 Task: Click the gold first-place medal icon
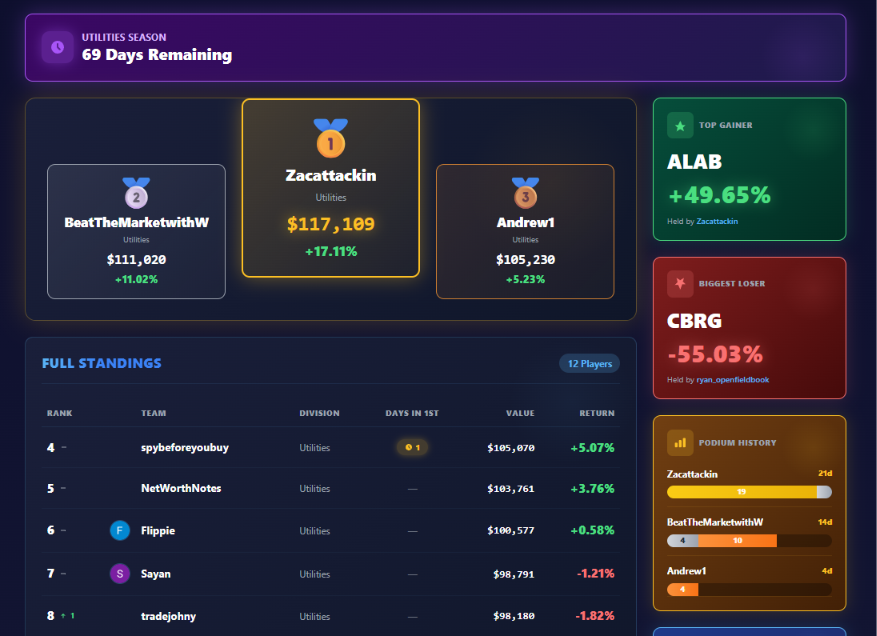coord(331,138)
